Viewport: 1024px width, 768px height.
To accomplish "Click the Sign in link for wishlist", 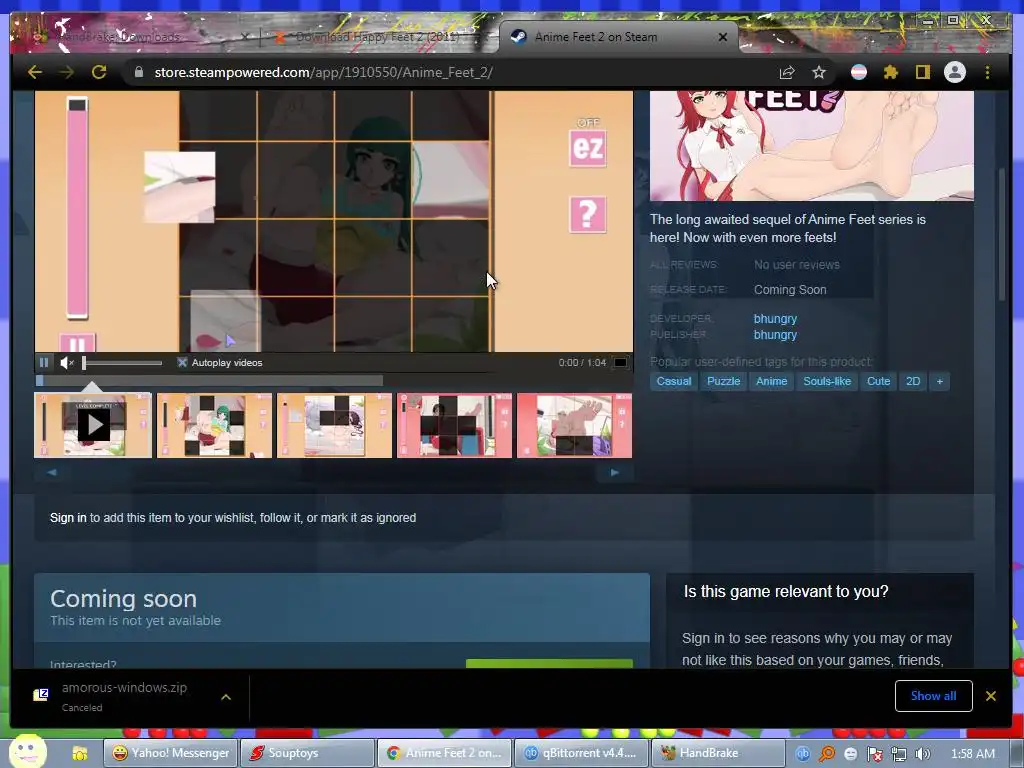I will coord(68,518).
